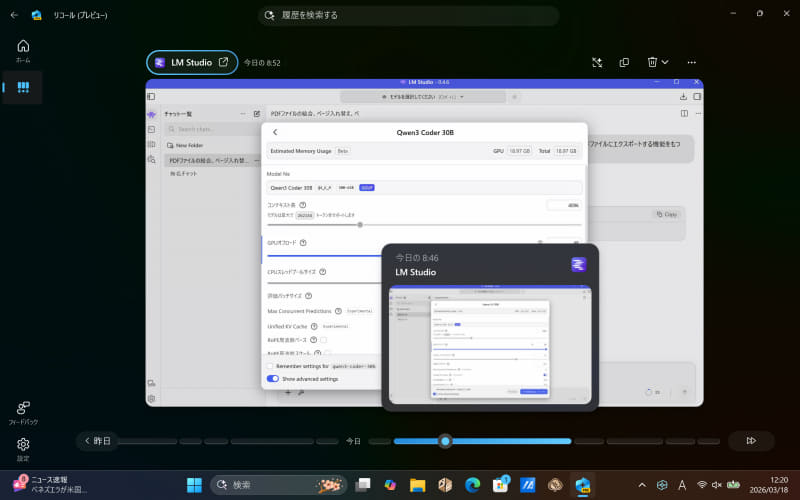The height and width of the screenshot is (500, 800).
Task: Show help for コンテキスト長
Action: tap(303, 205)
